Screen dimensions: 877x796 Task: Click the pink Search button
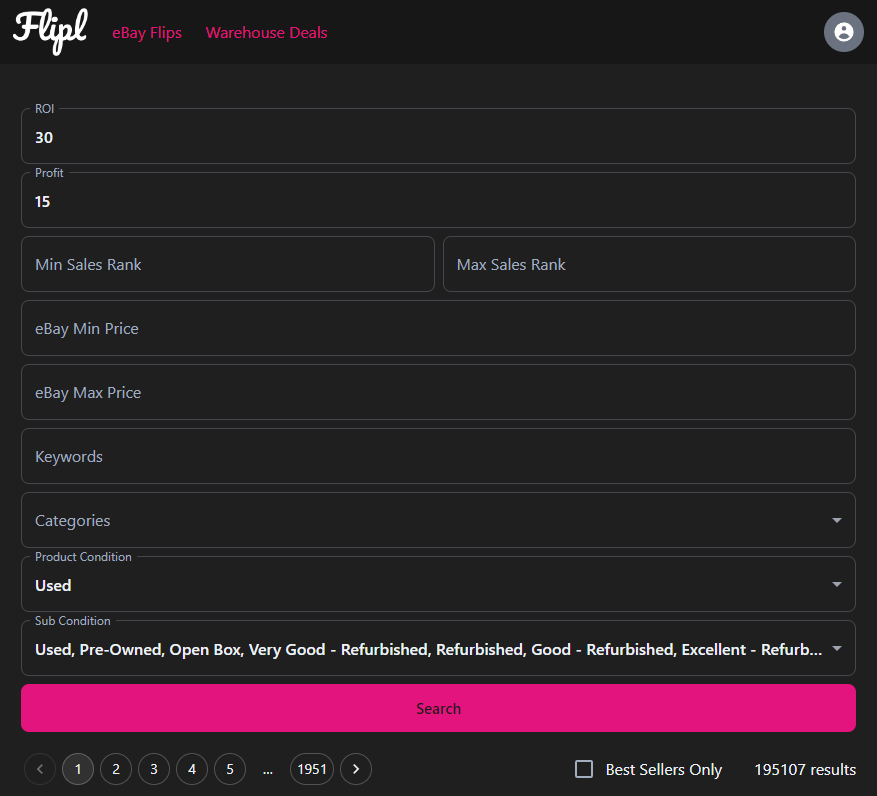click(438, 708)
